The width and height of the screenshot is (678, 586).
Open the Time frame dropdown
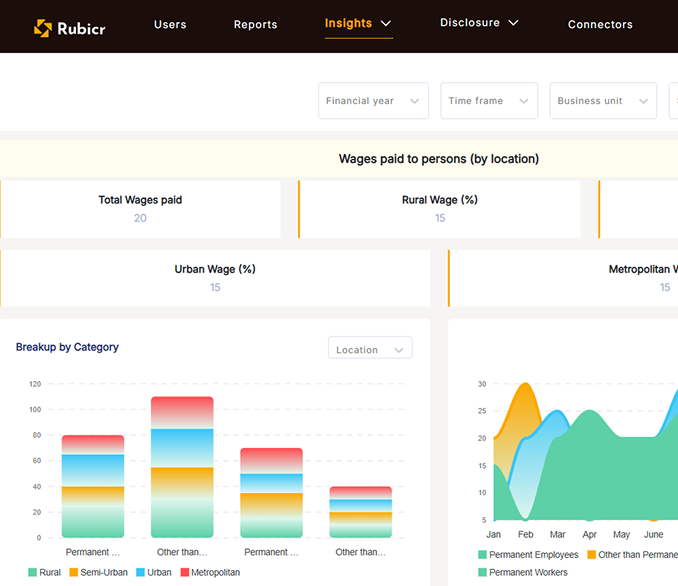tap(488, 101)
